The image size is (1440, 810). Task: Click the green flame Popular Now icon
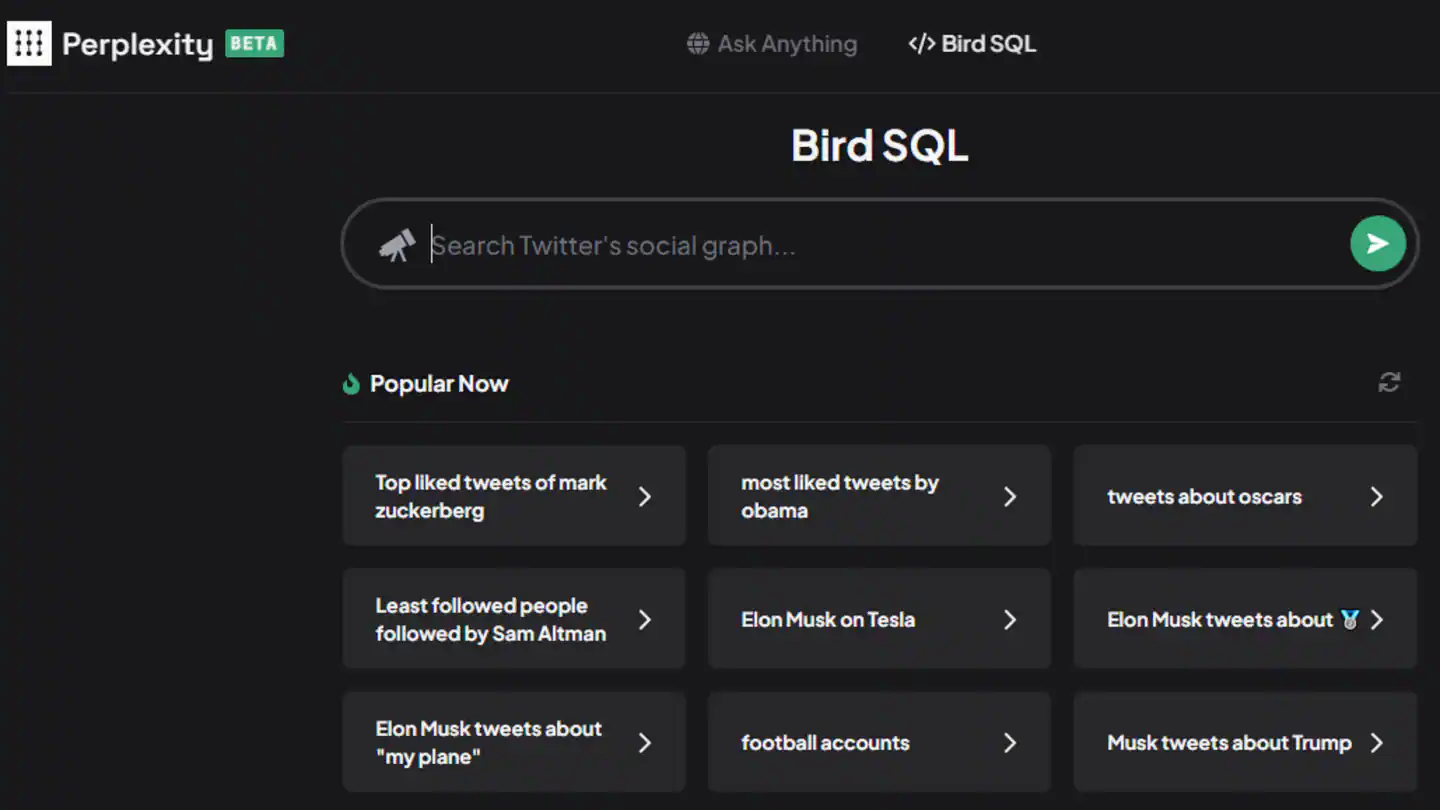pyautogui.click(x=351, y=384)
